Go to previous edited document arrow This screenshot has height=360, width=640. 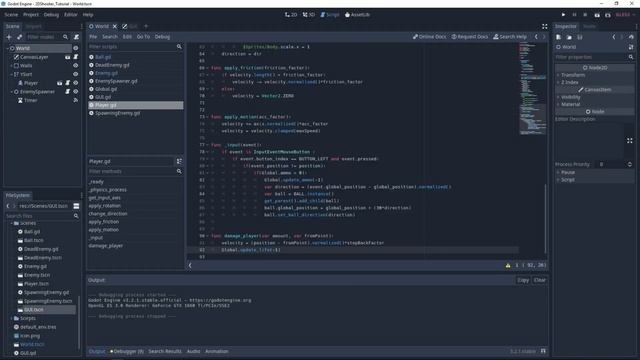[x=536, y=37]
